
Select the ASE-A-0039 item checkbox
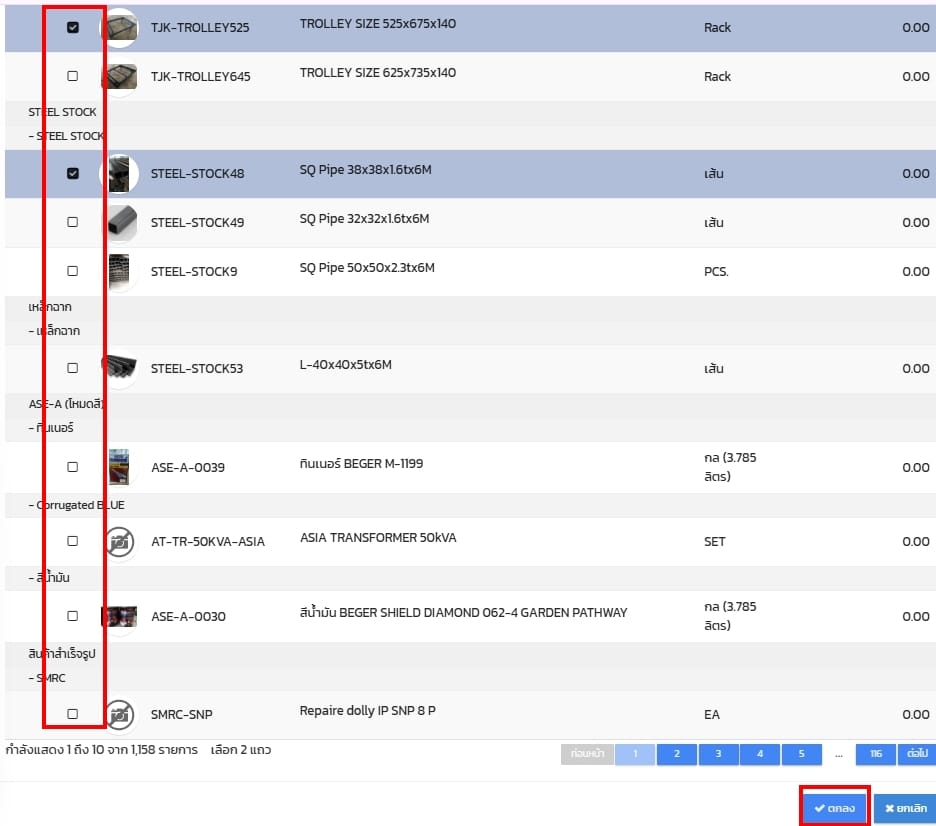[x=72, y=467]
